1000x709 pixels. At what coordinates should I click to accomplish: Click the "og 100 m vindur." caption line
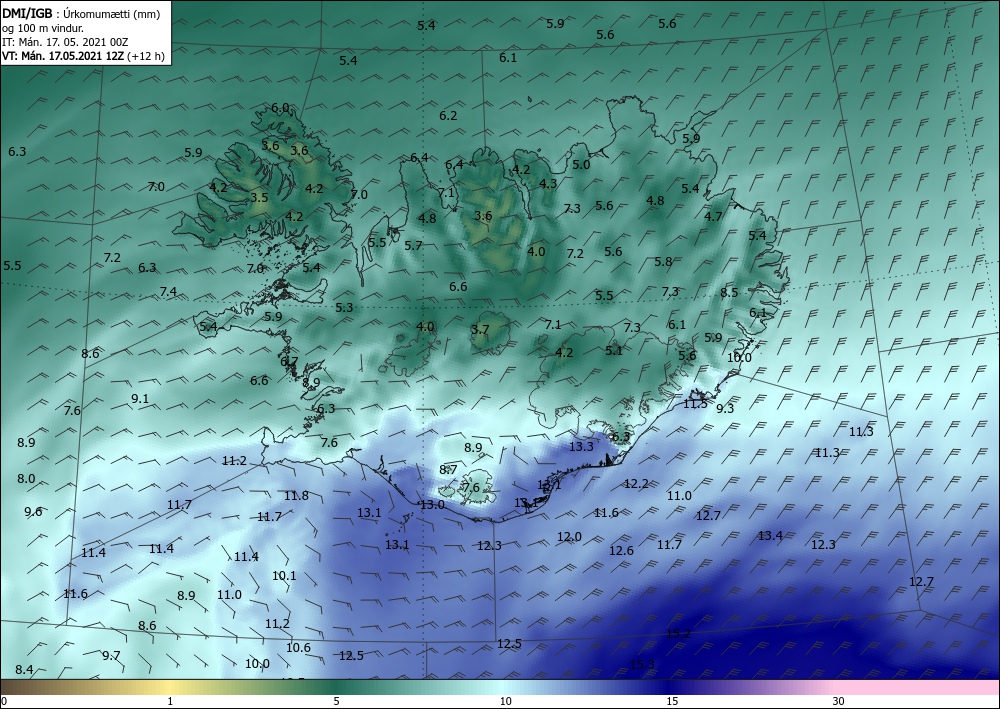(x=43, y=28)
